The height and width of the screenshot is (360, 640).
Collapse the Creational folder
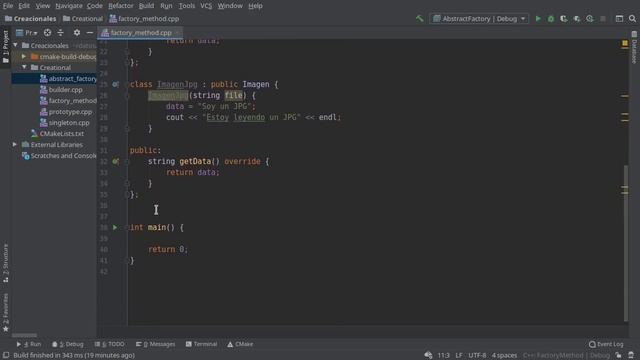pos(24,67)
